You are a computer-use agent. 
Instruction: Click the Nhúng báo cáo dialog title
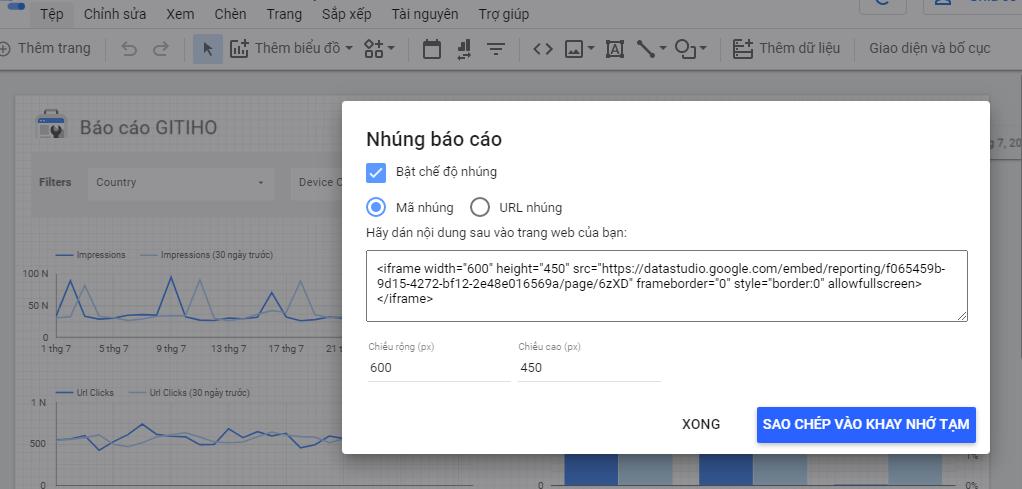click(x=433, y=140)
